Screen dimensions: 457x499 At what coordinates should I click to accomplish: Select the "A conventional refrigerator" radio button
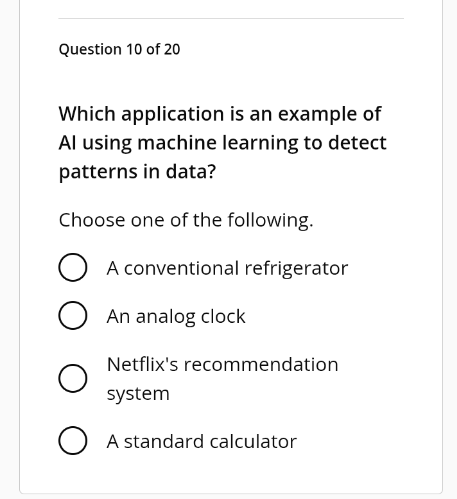(73, 267)
